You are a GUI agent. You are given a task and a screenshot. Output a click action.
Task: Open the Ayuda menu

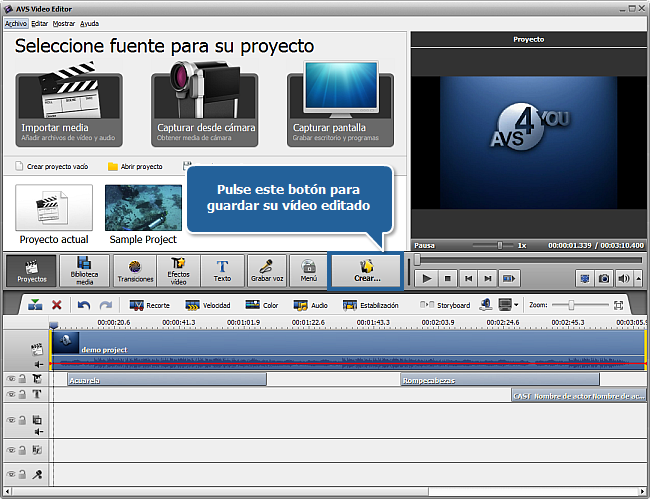tap(90, 24)
